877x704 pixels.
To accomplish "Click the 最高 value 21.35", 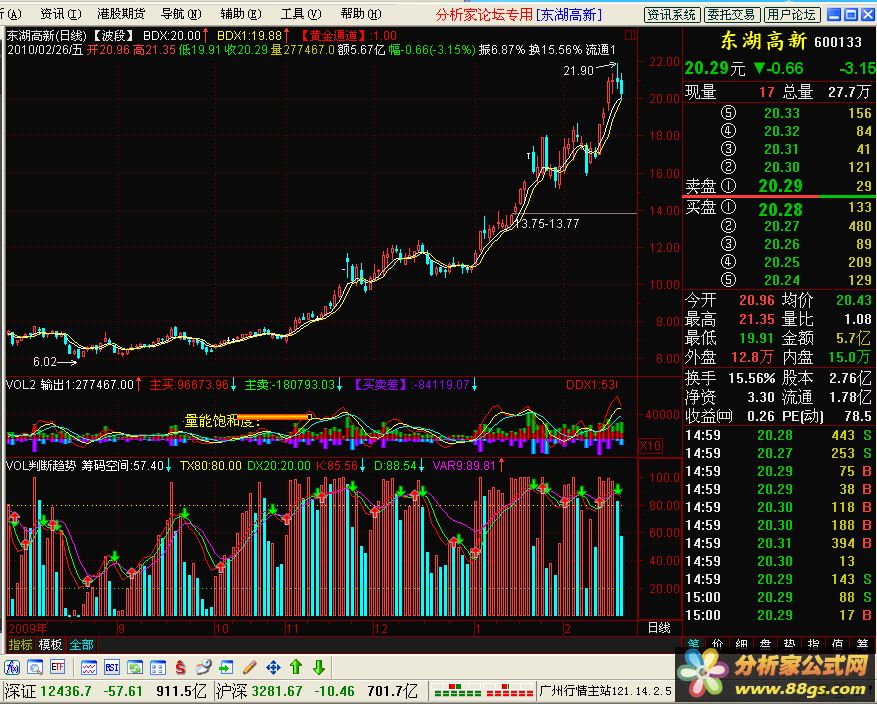I will click(757, 319).
